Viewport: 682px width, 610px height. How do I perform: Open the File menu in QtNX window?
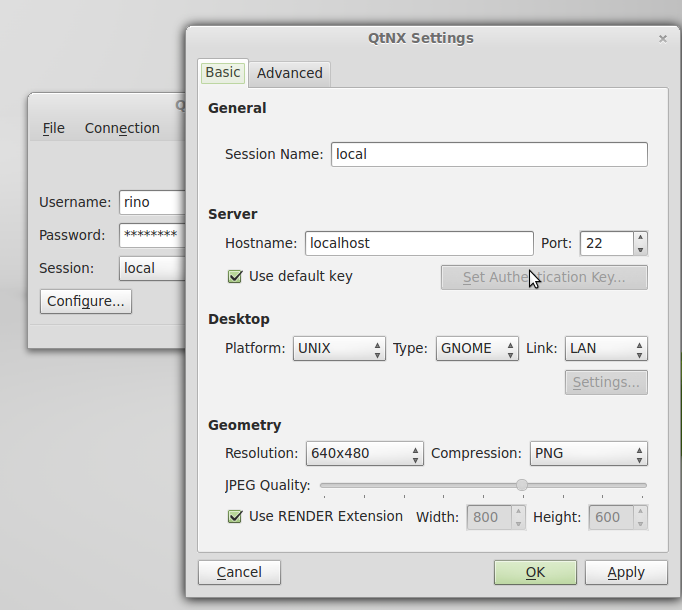(53, 128)
